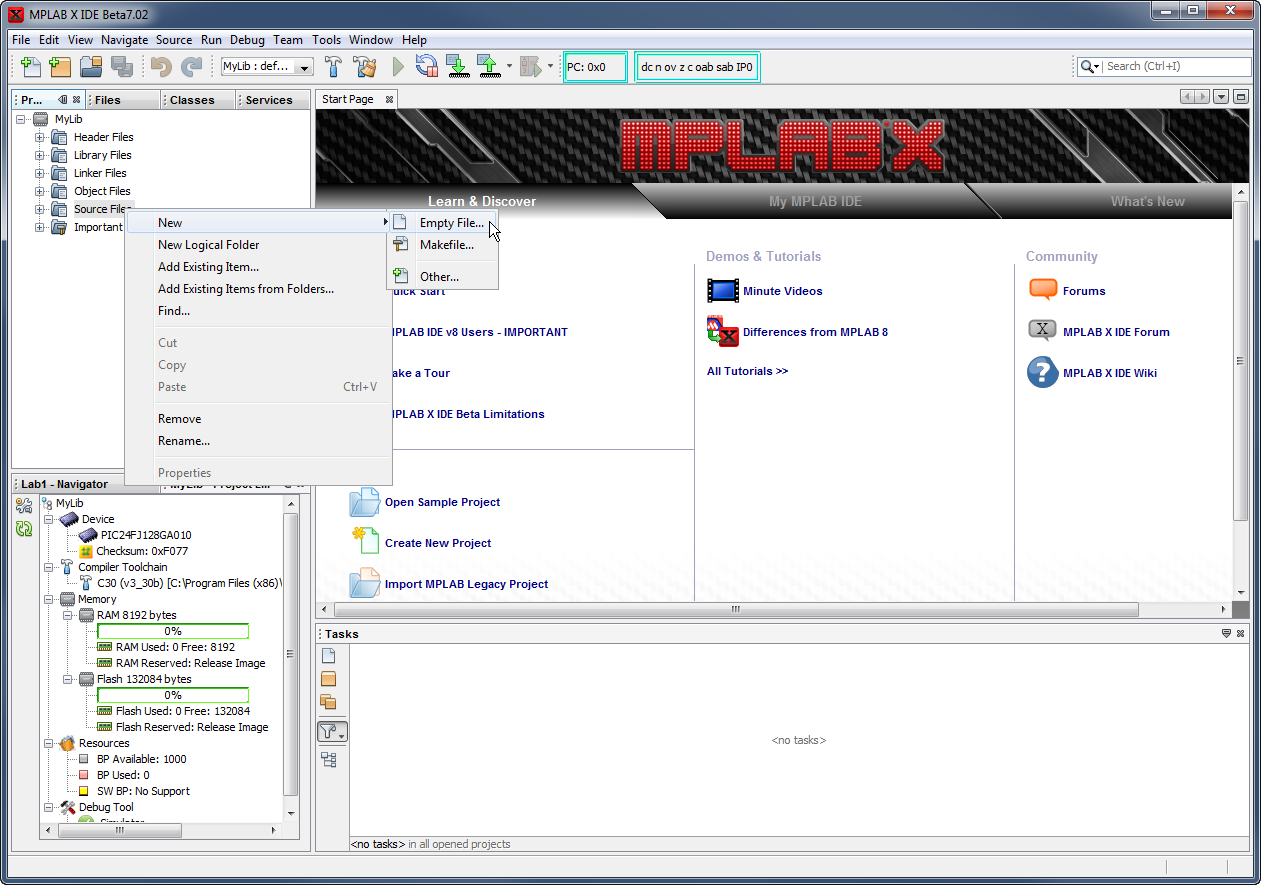This screenshot has height=885, width=1261.
Task: Click the filter icon in Tasks panel sidebar
Action: pyautogui.click(x=330, y=731)
